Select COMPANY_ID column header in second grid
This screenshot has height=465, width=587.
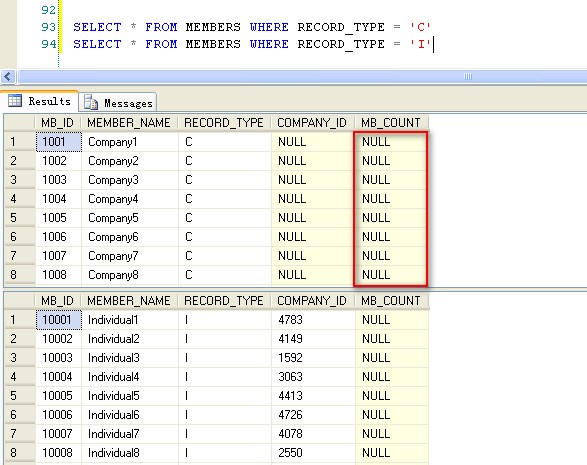pos(312,301)
